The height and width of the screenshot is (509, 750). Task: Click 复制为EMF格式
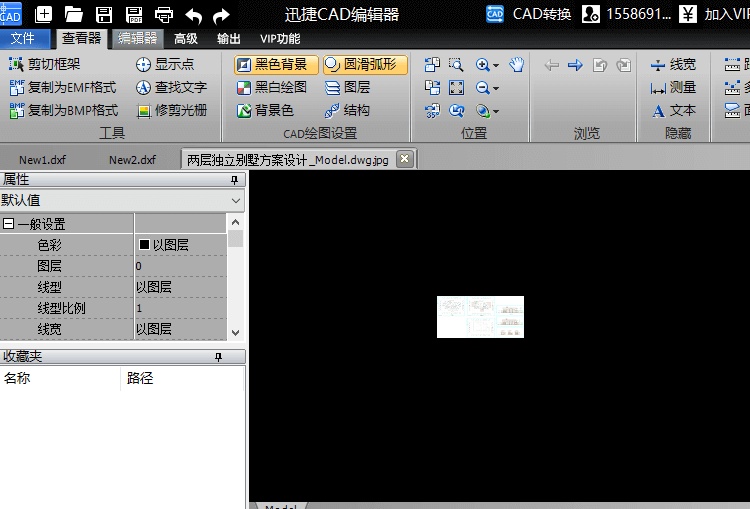(x=63, y=88)
